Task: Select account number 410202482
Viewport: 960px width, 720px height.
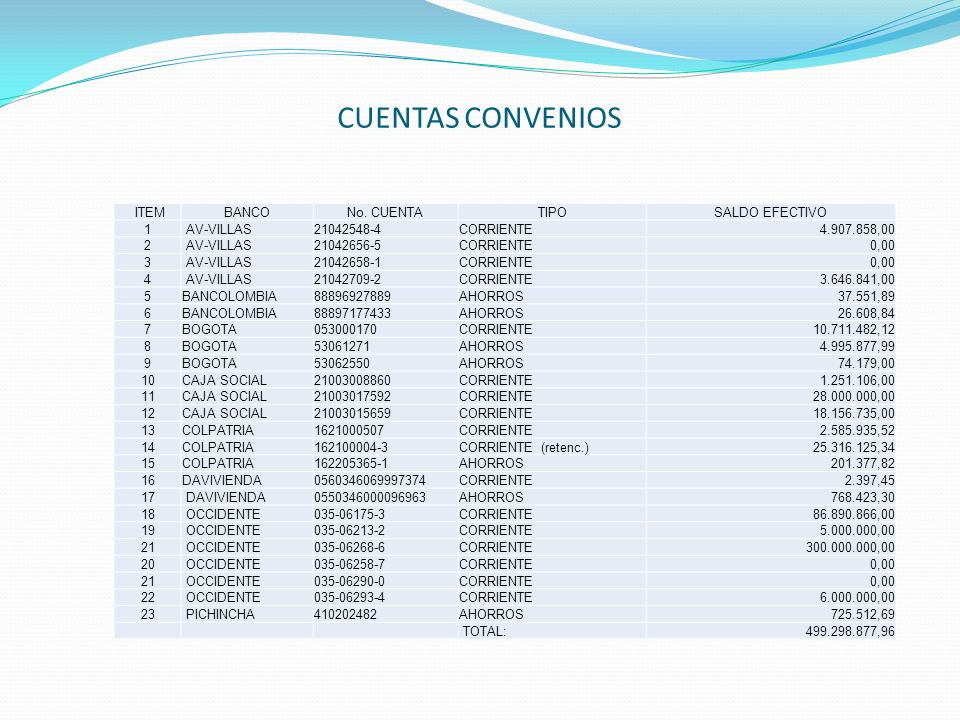Action: [345, 614]
